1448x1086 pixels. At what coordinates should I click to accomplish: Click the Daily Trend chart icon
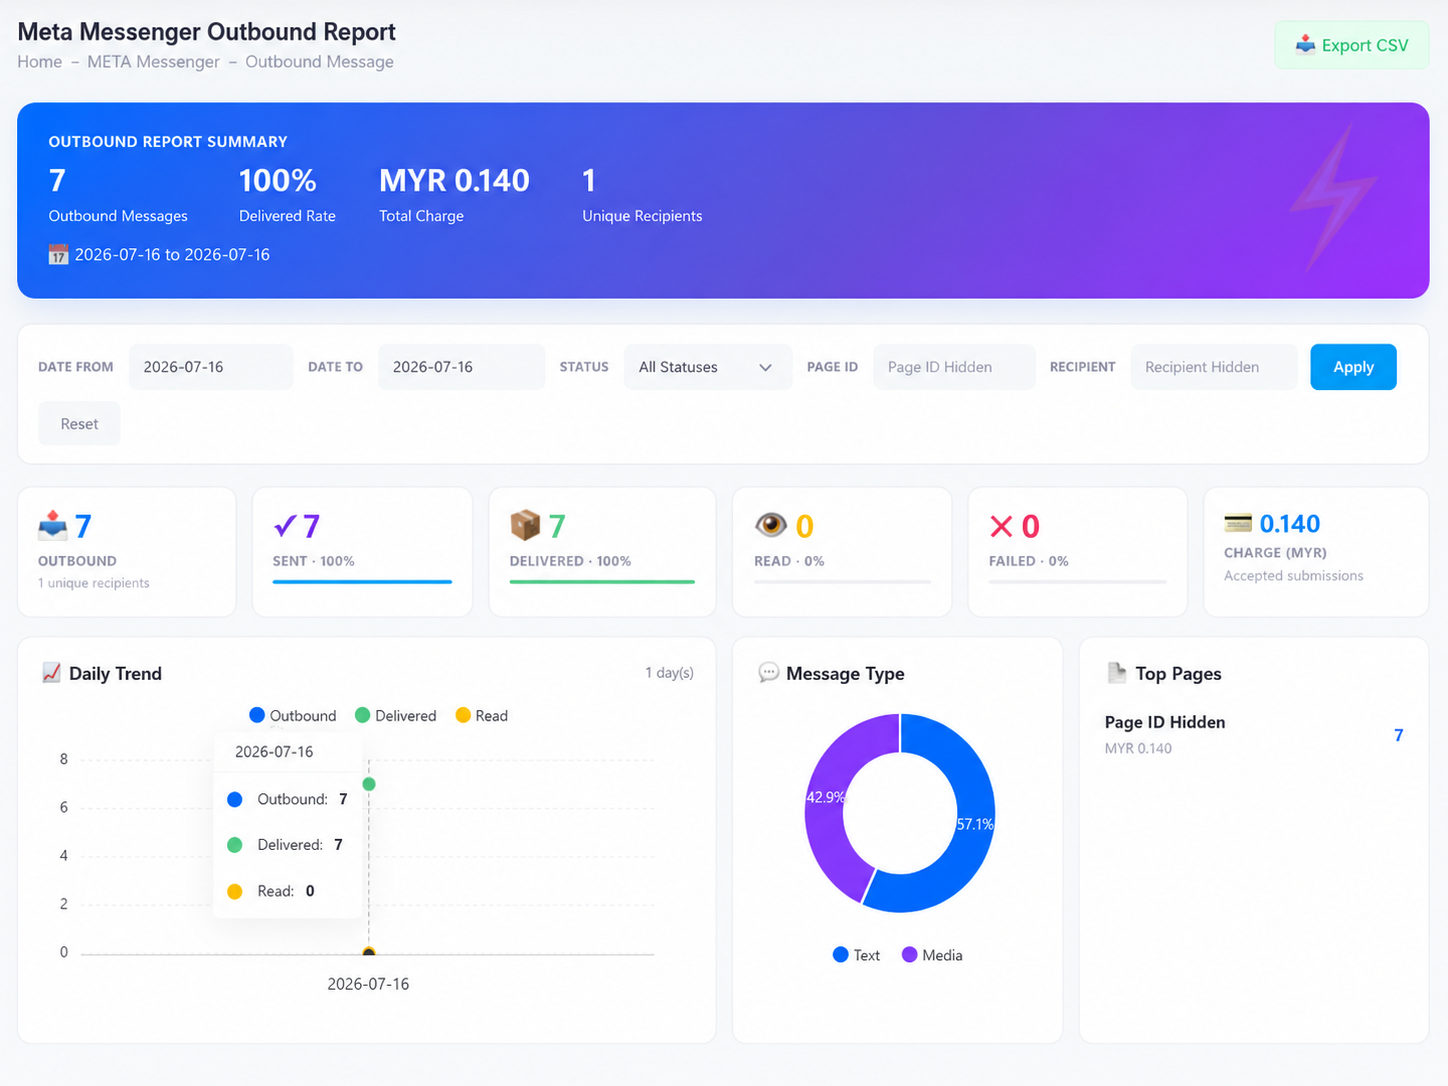click(x=51, y=673)
